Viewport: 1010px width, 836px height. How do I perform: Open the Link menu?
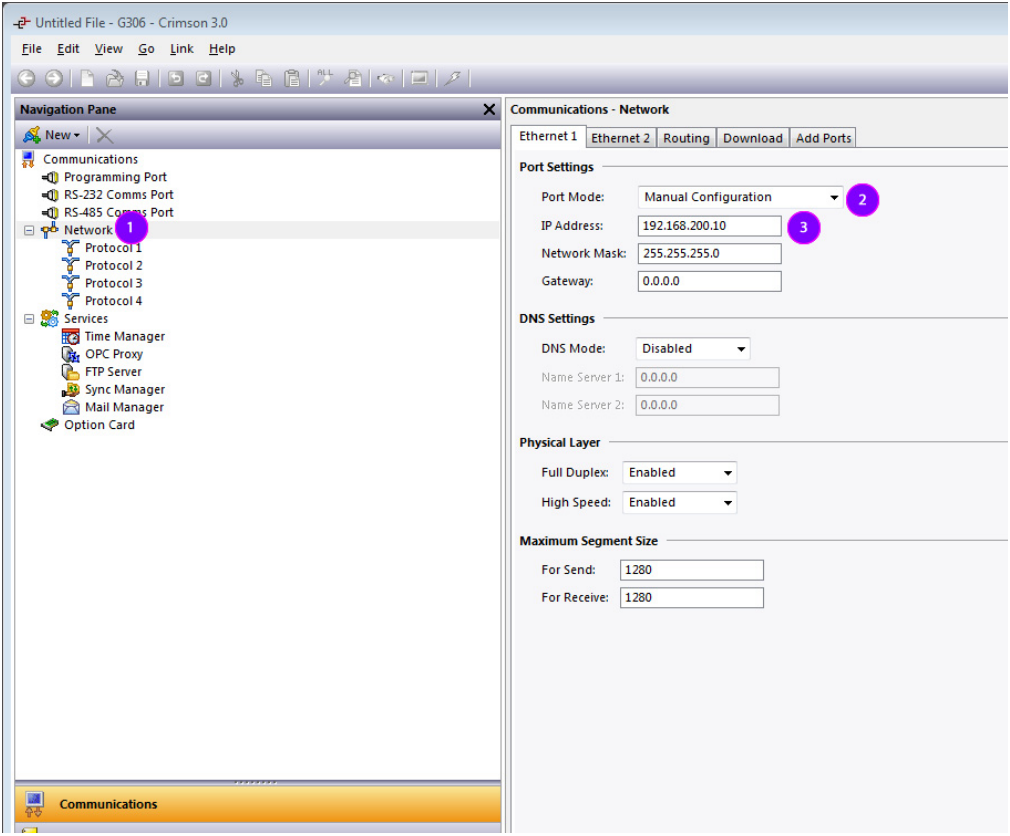(x=182, y=49)
